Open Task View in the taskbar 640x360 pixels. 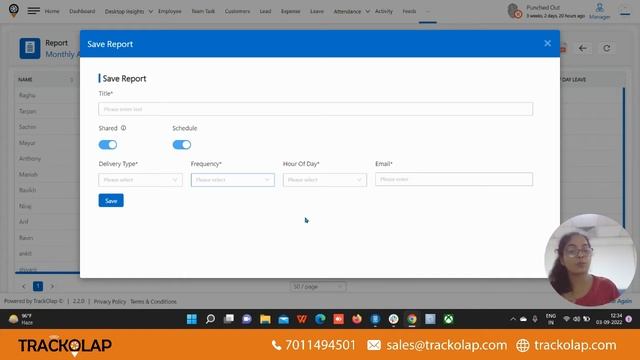click(229, 319)
